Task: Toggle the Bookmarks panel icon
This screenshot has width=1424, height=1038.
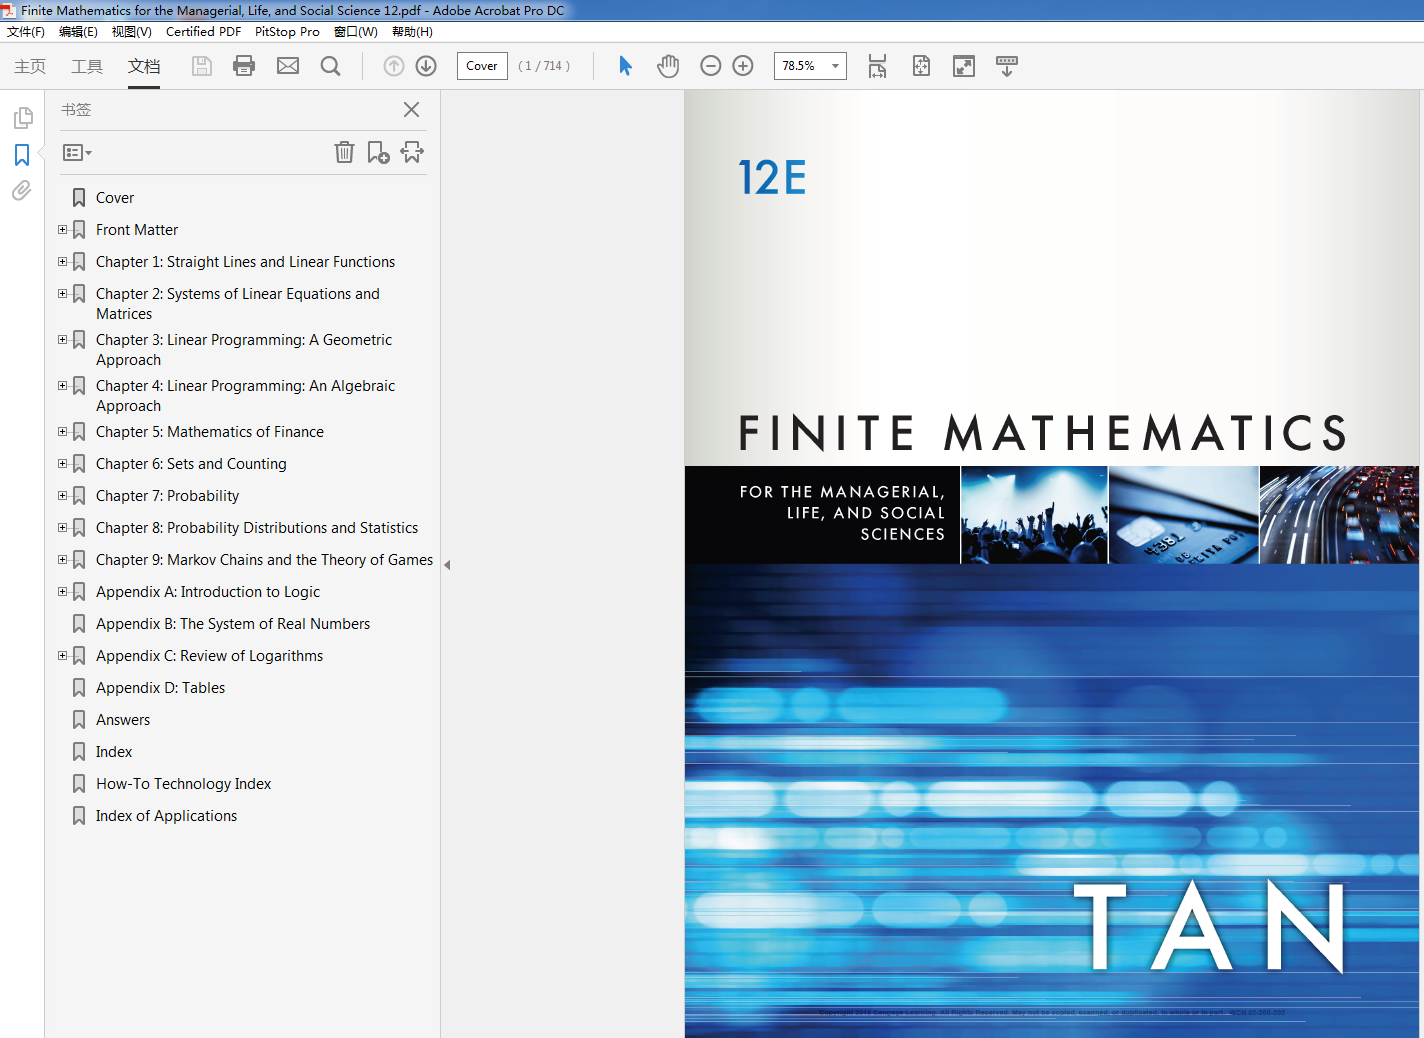Action: [x=22, y=155]
